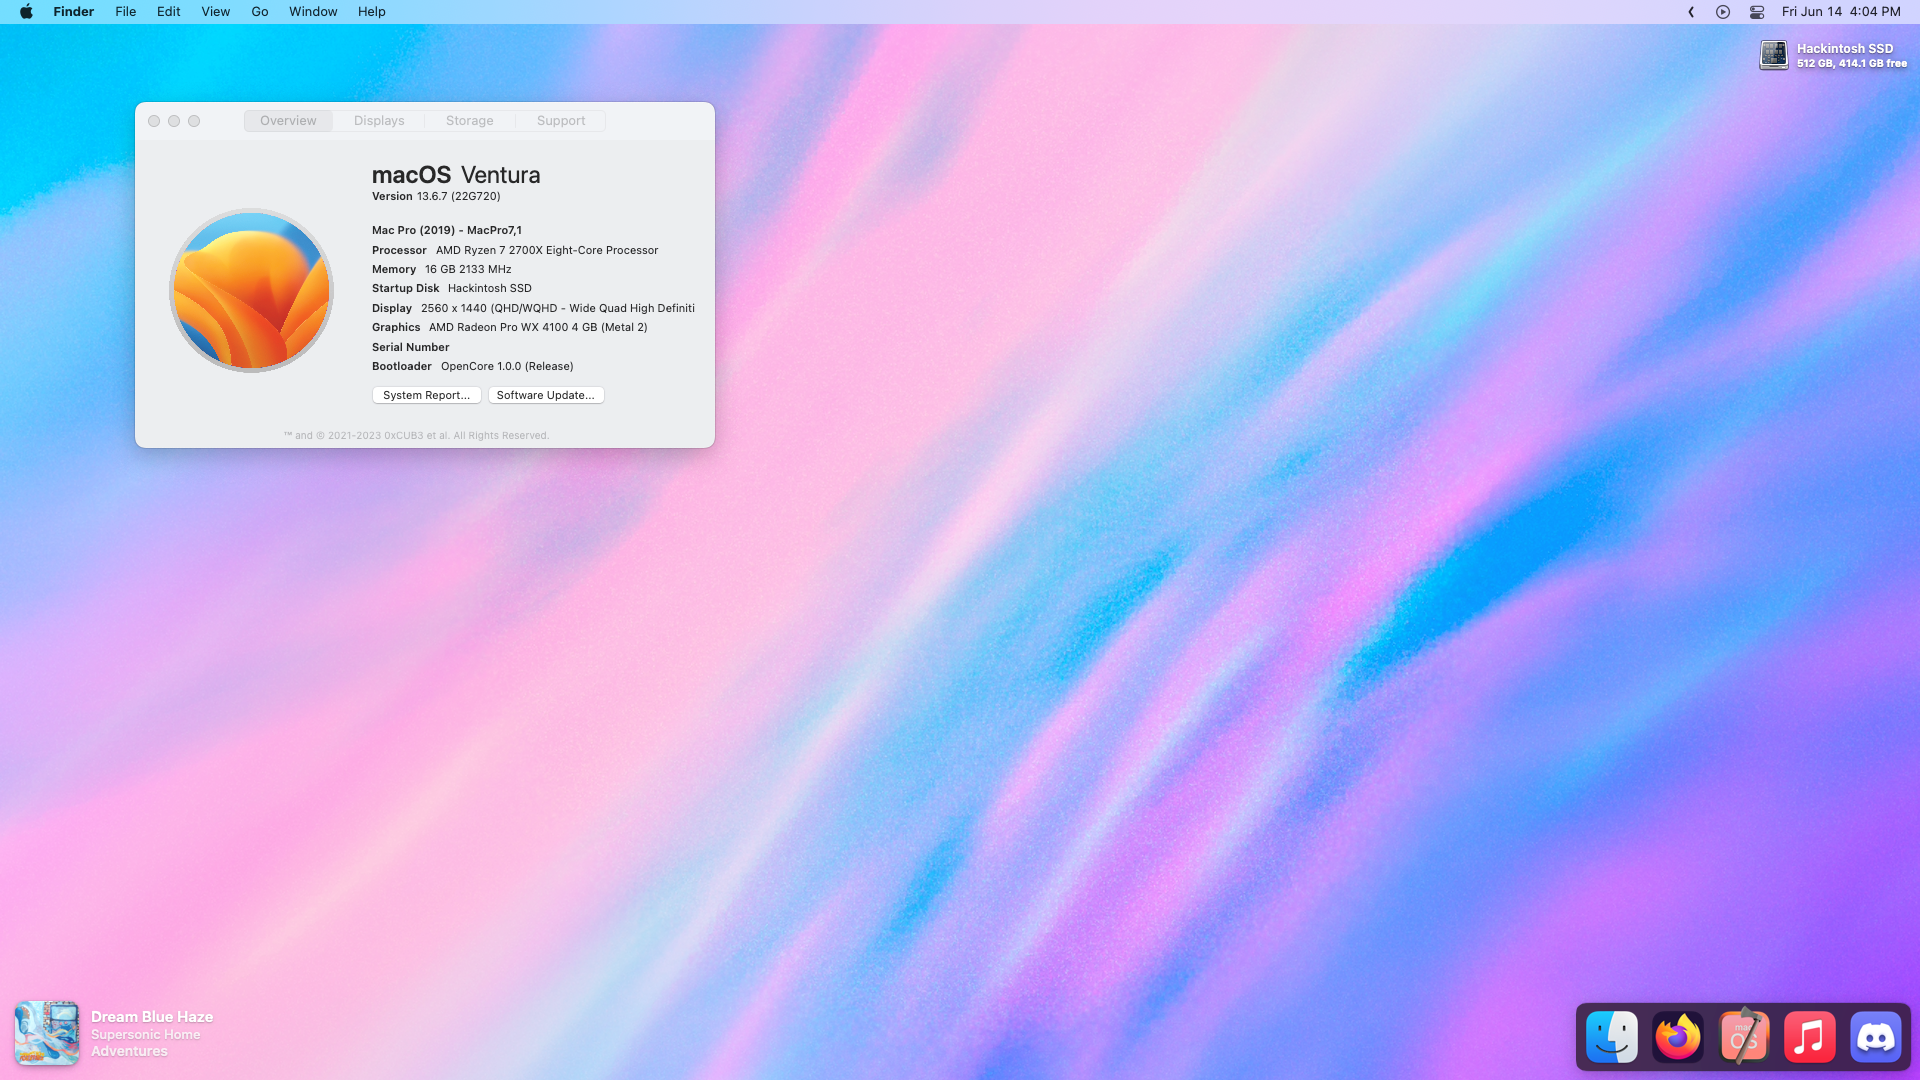The image size is (1920, 1080).
Task: Open Control Center from the menu bar
Action: 1757,12
